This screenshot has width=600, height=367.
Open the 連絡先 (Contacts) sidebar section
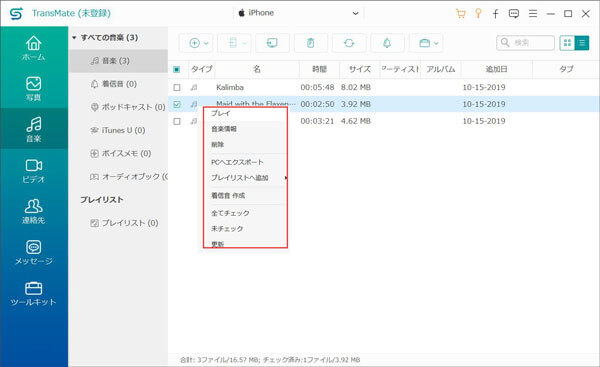[34, 211]
